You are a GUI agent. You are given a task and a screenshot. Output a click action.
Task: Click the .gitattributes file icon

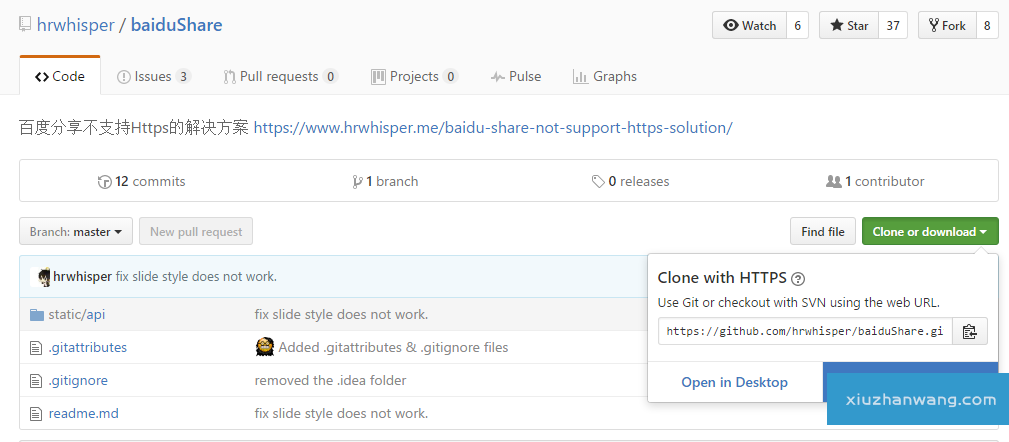click(x=37, y=348)
